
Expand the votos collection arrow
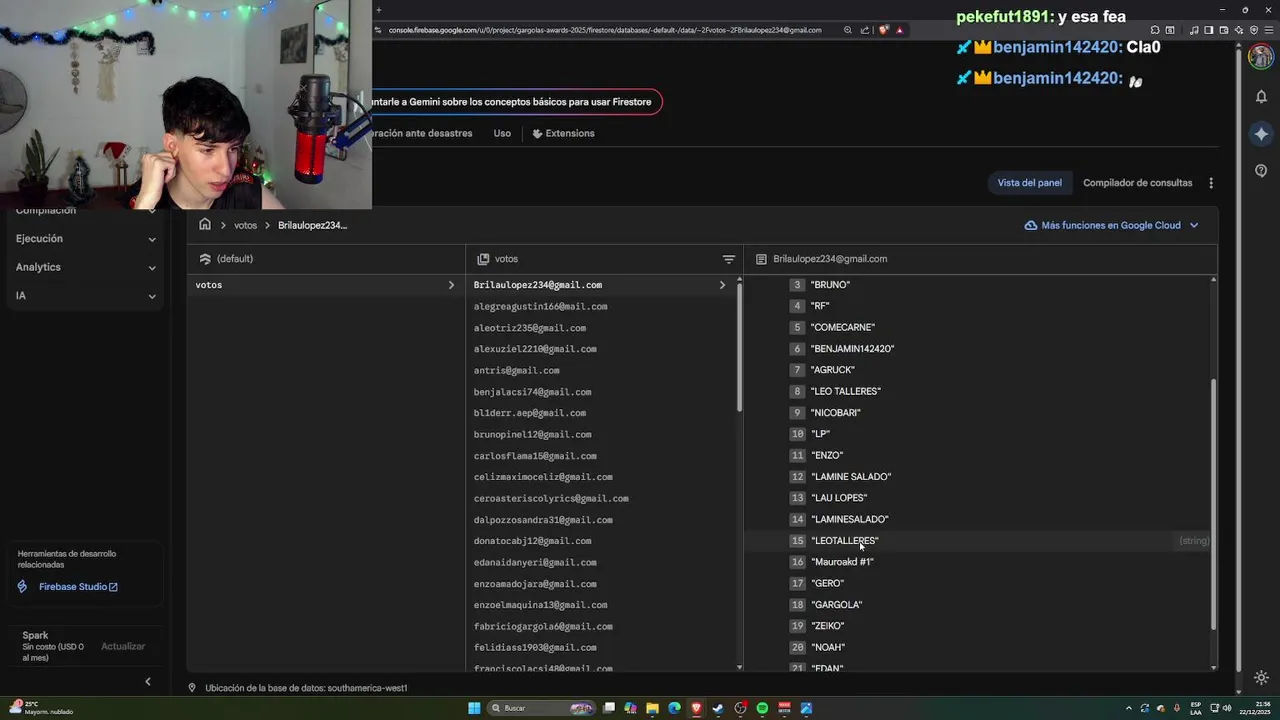click(451, 285)
